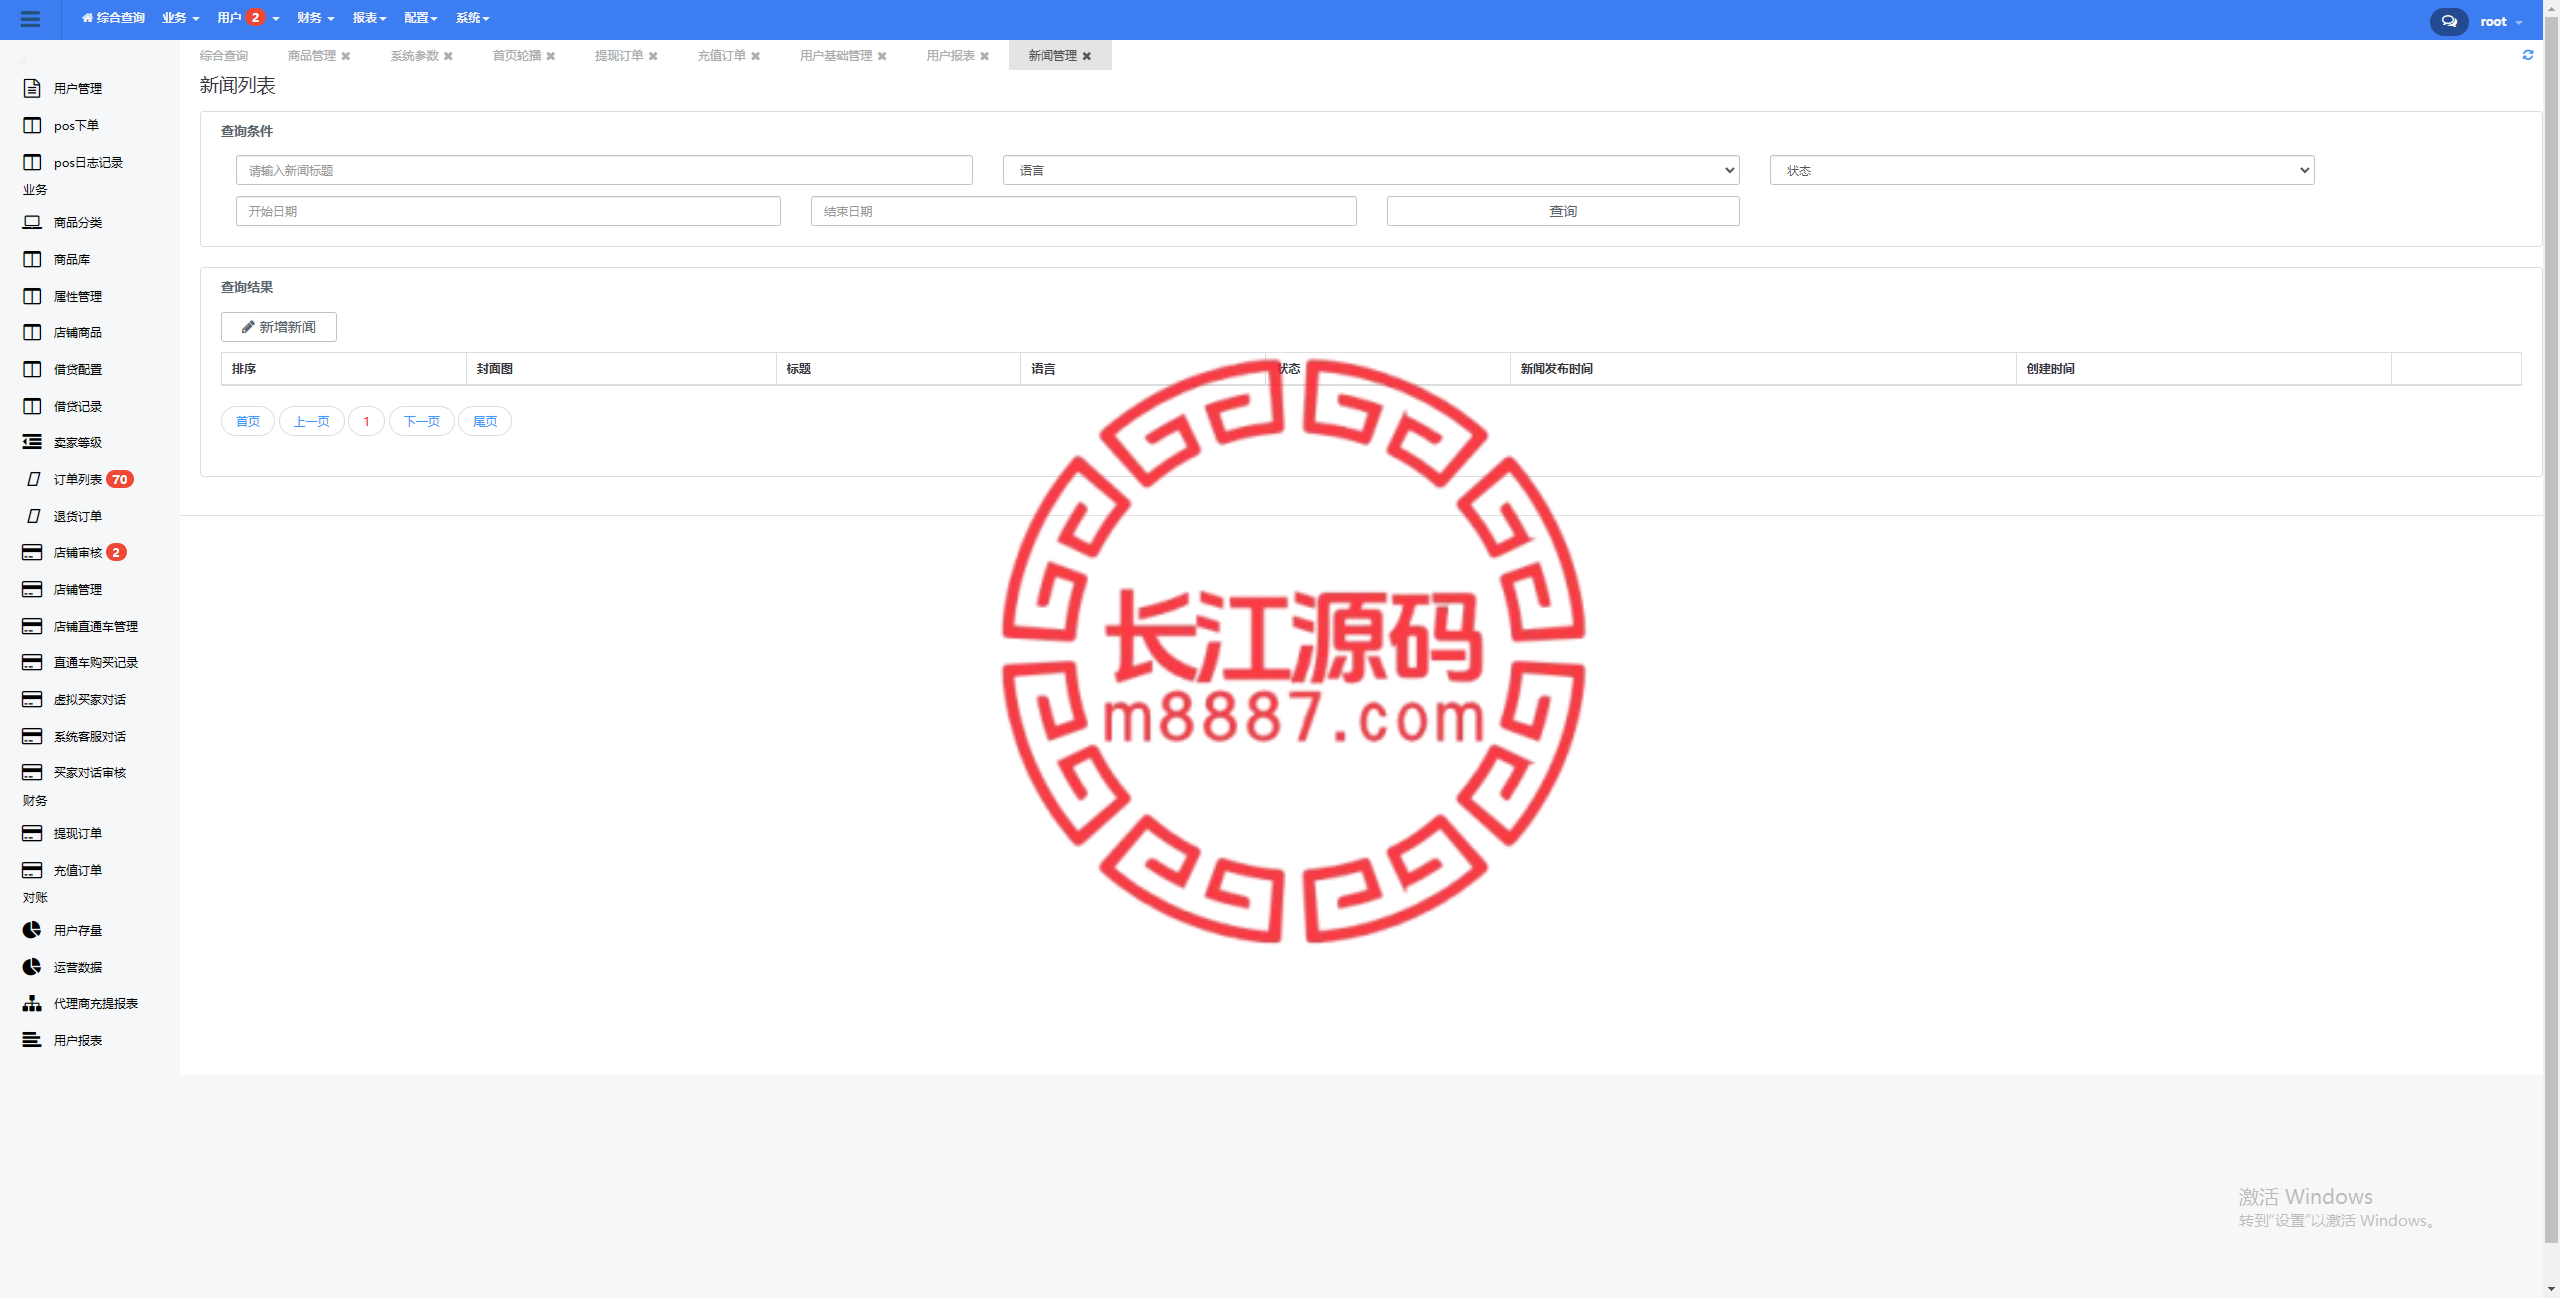
Task: Close the 提现订单 tab
Action: coord(653,56)
